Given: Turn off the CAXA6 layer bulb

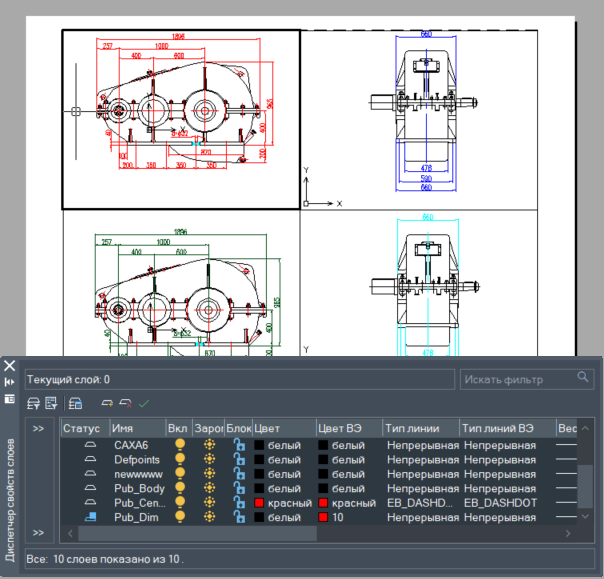Looking at the screenshot, I should click(x=180, y=445).
